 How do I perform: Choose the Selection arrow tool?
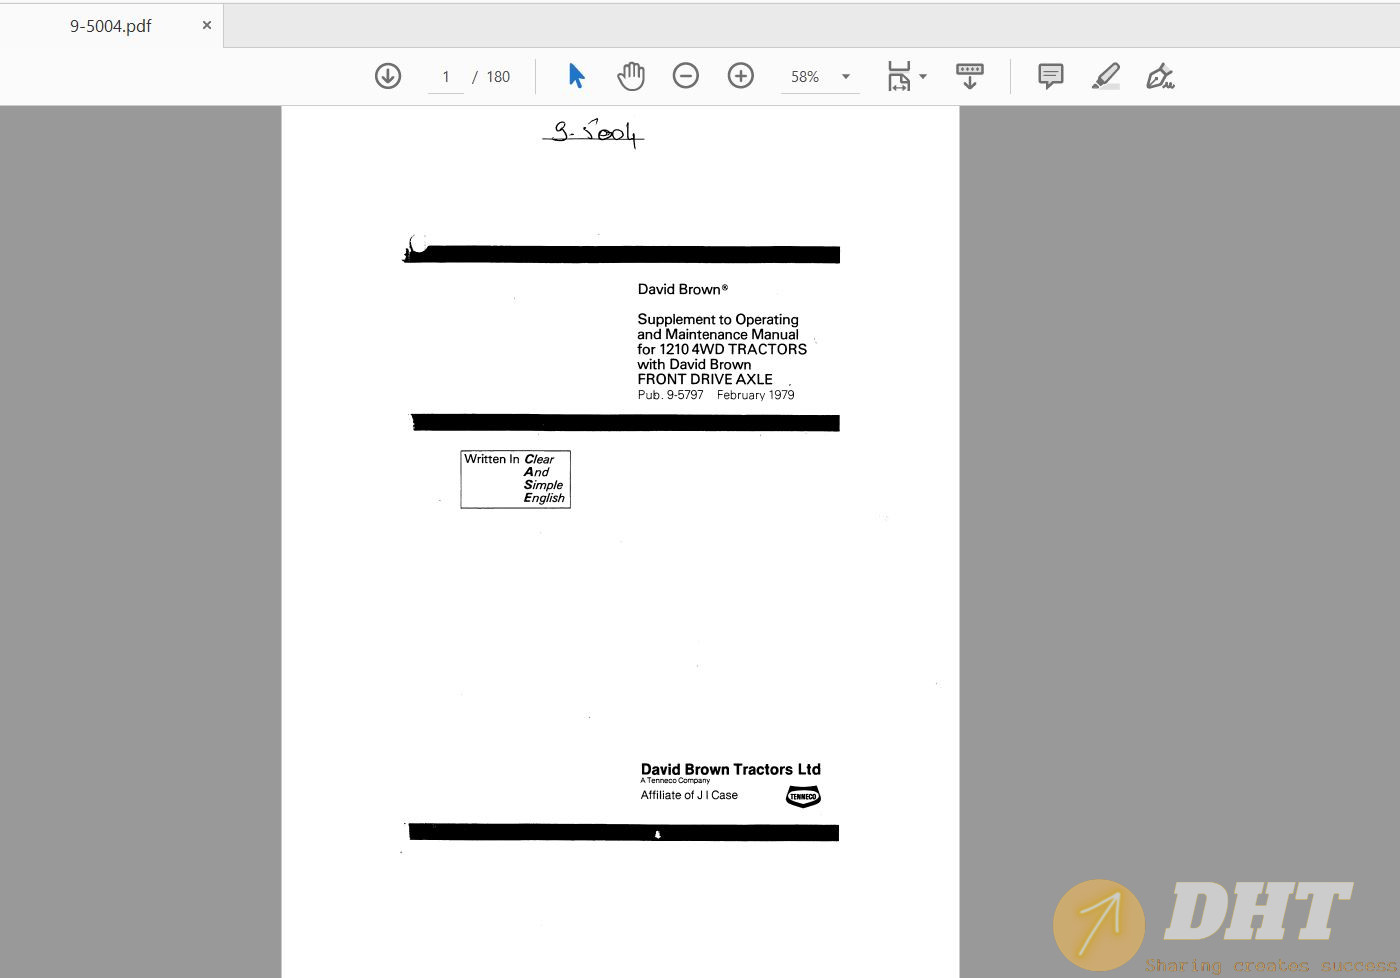click(x=576, y=76)
